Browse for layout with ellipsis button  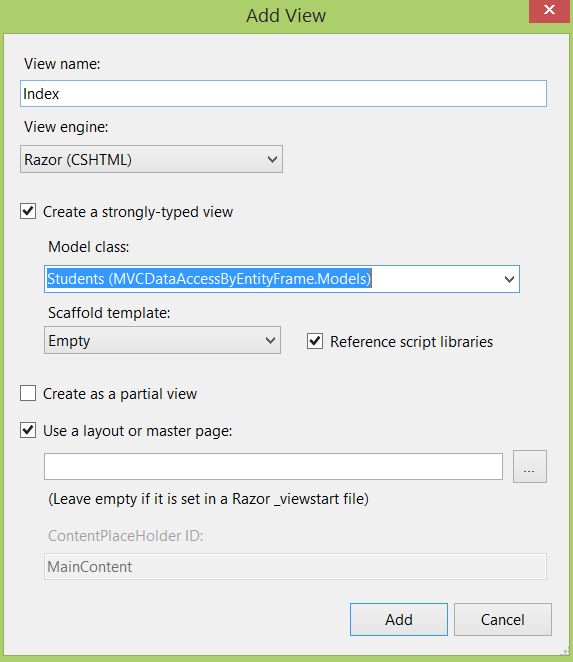pos(530,467)
